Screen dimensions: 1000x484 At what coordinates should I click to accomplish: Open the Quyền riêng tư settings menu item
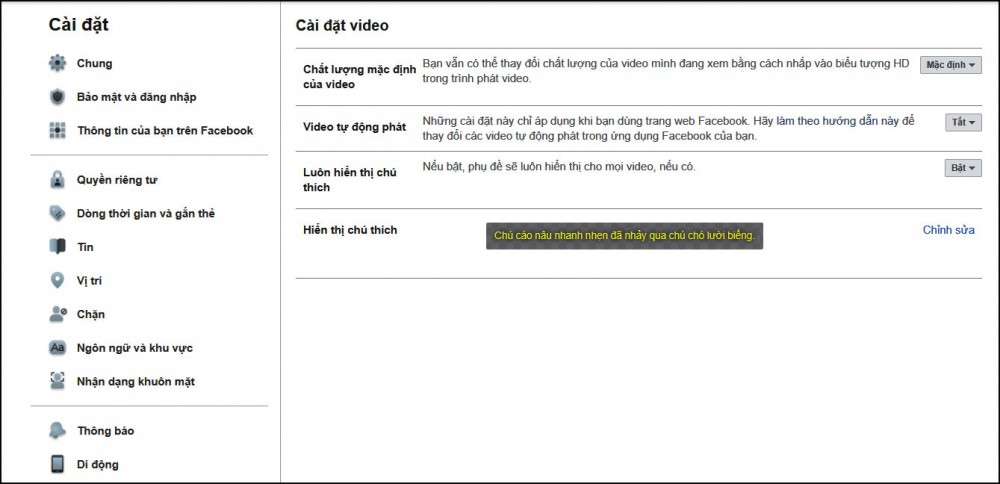[117, 180]
